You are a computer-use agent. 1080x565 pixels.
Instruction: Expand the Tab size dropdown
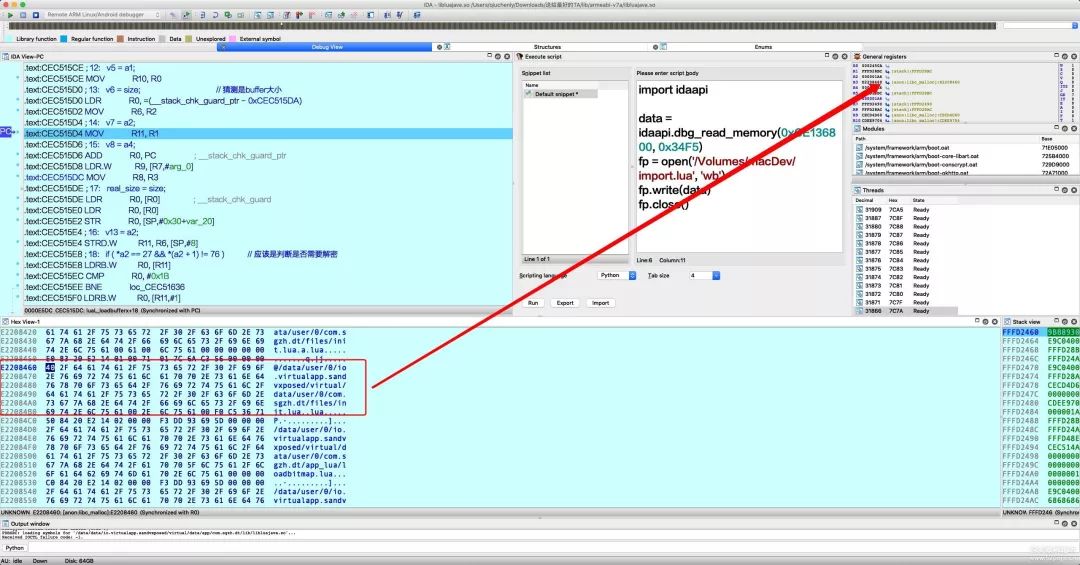click(x=703, y=275)
